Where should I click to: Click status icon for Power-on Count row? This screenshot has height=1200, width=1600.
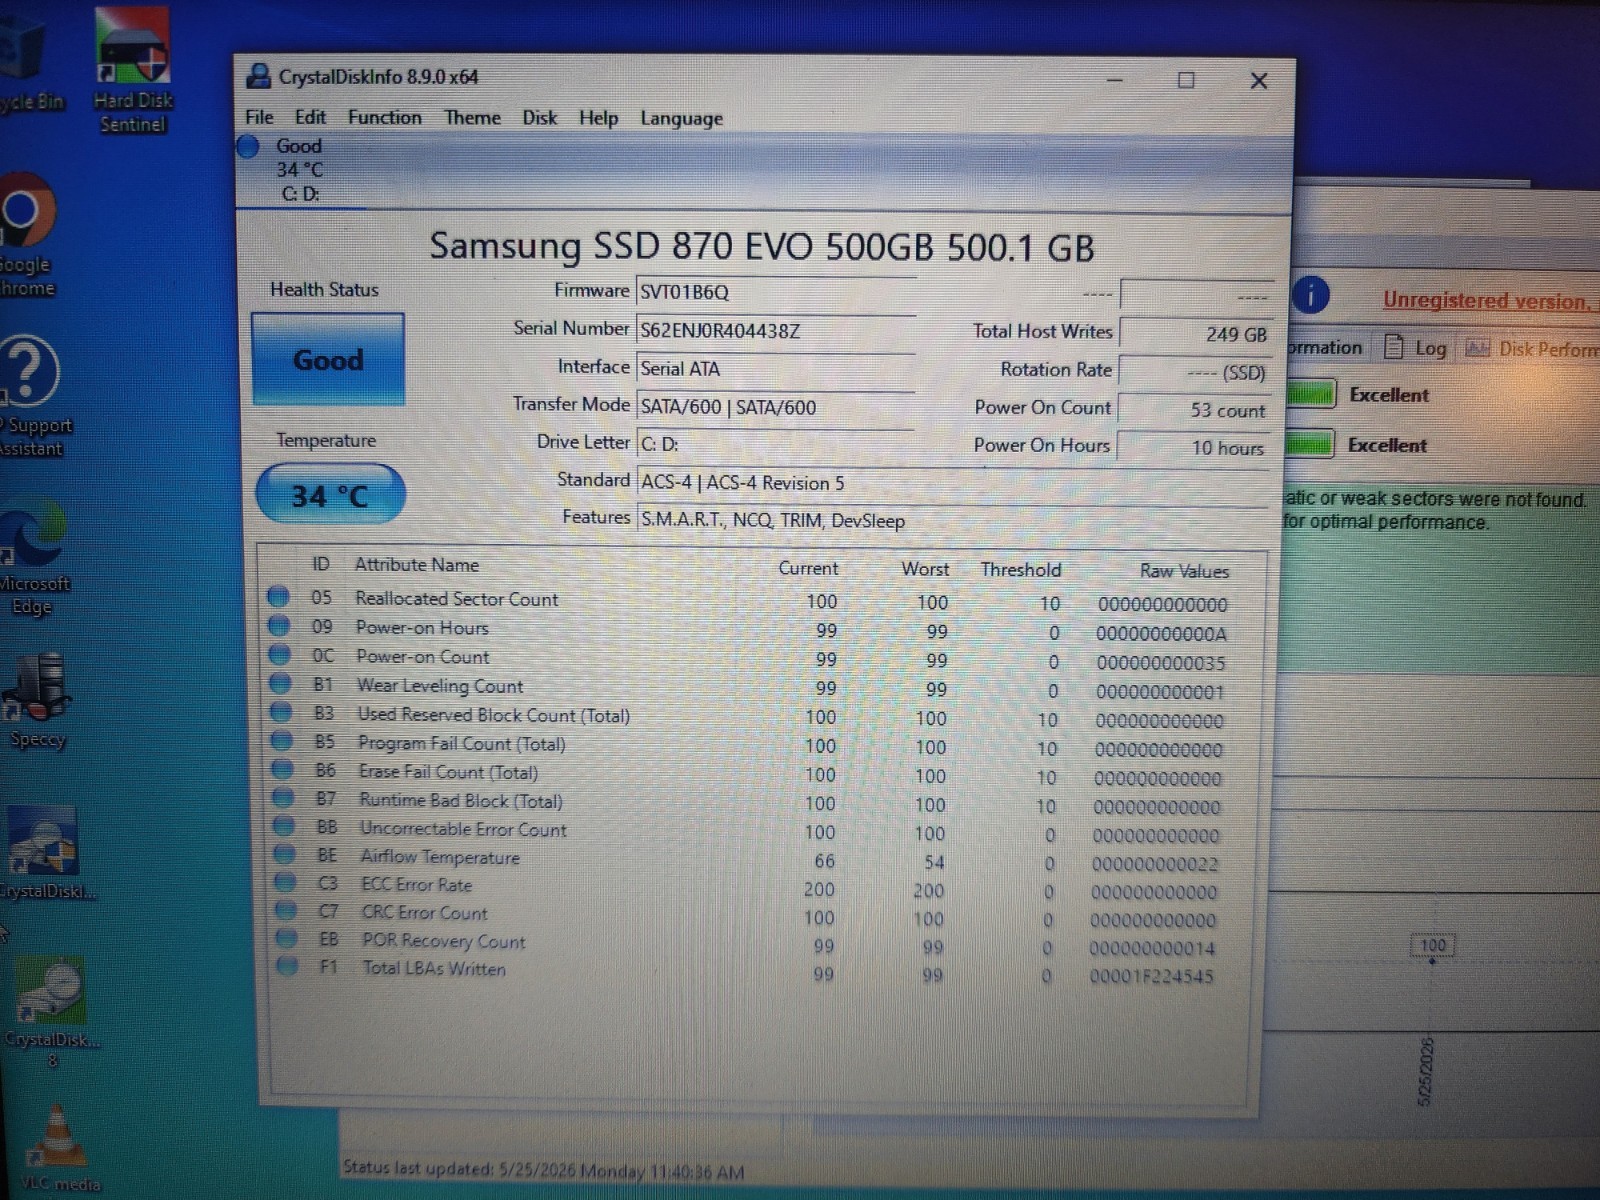(280, 655)
